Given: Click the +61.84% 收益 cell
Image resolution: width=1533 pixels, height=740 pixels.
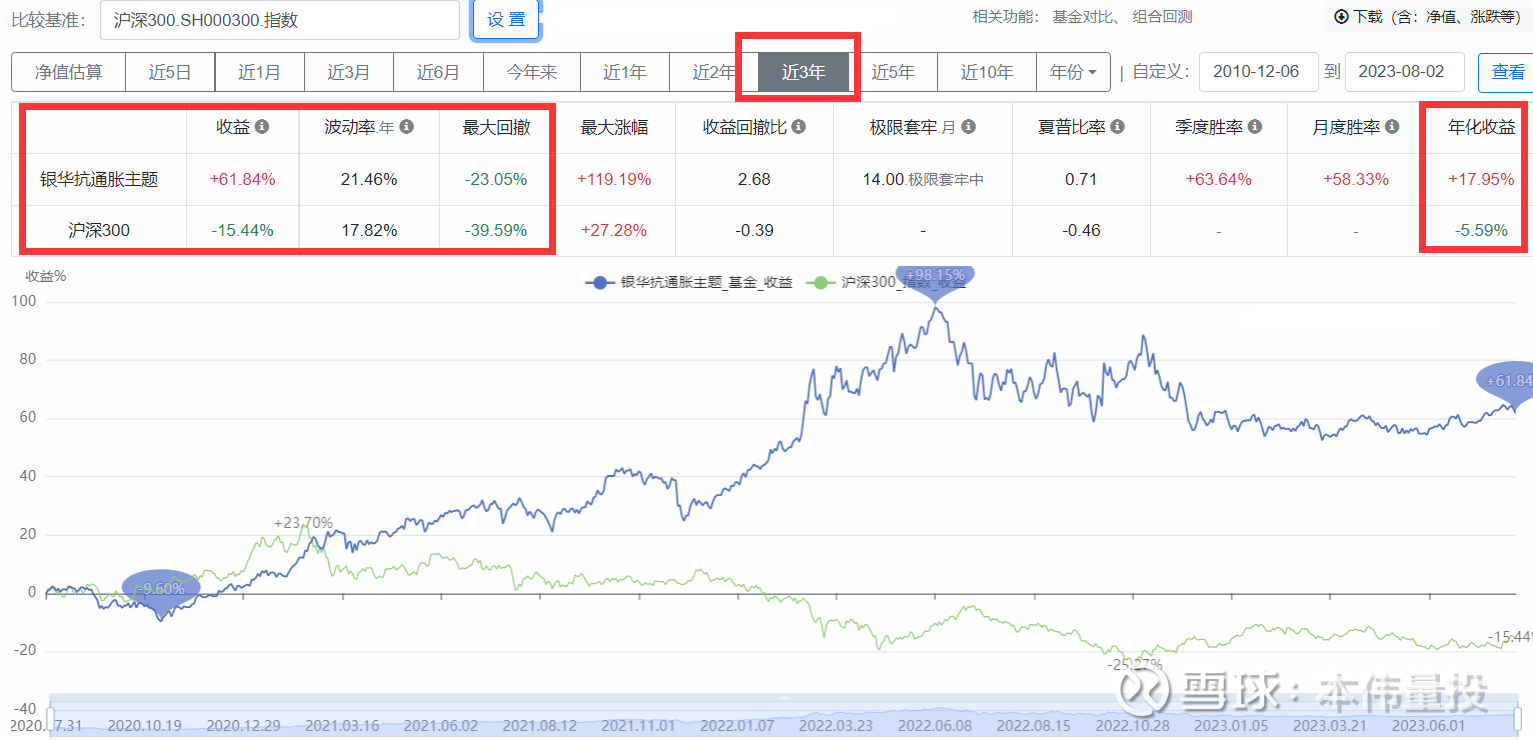Looking at the screenshot, I should [x=242, y=180].
